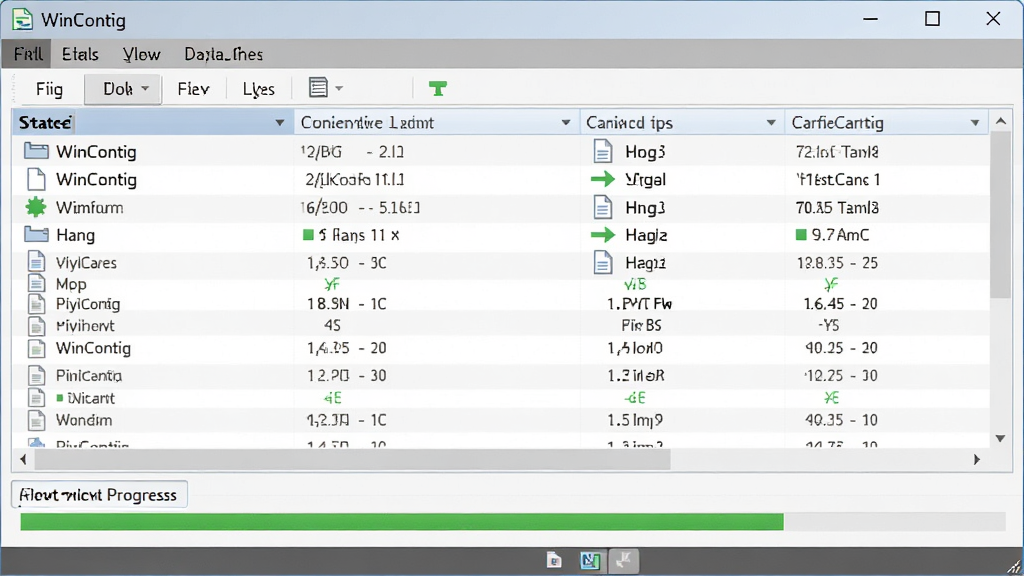
Task: Click the document icon beside Mop
Action: (37, 283)
